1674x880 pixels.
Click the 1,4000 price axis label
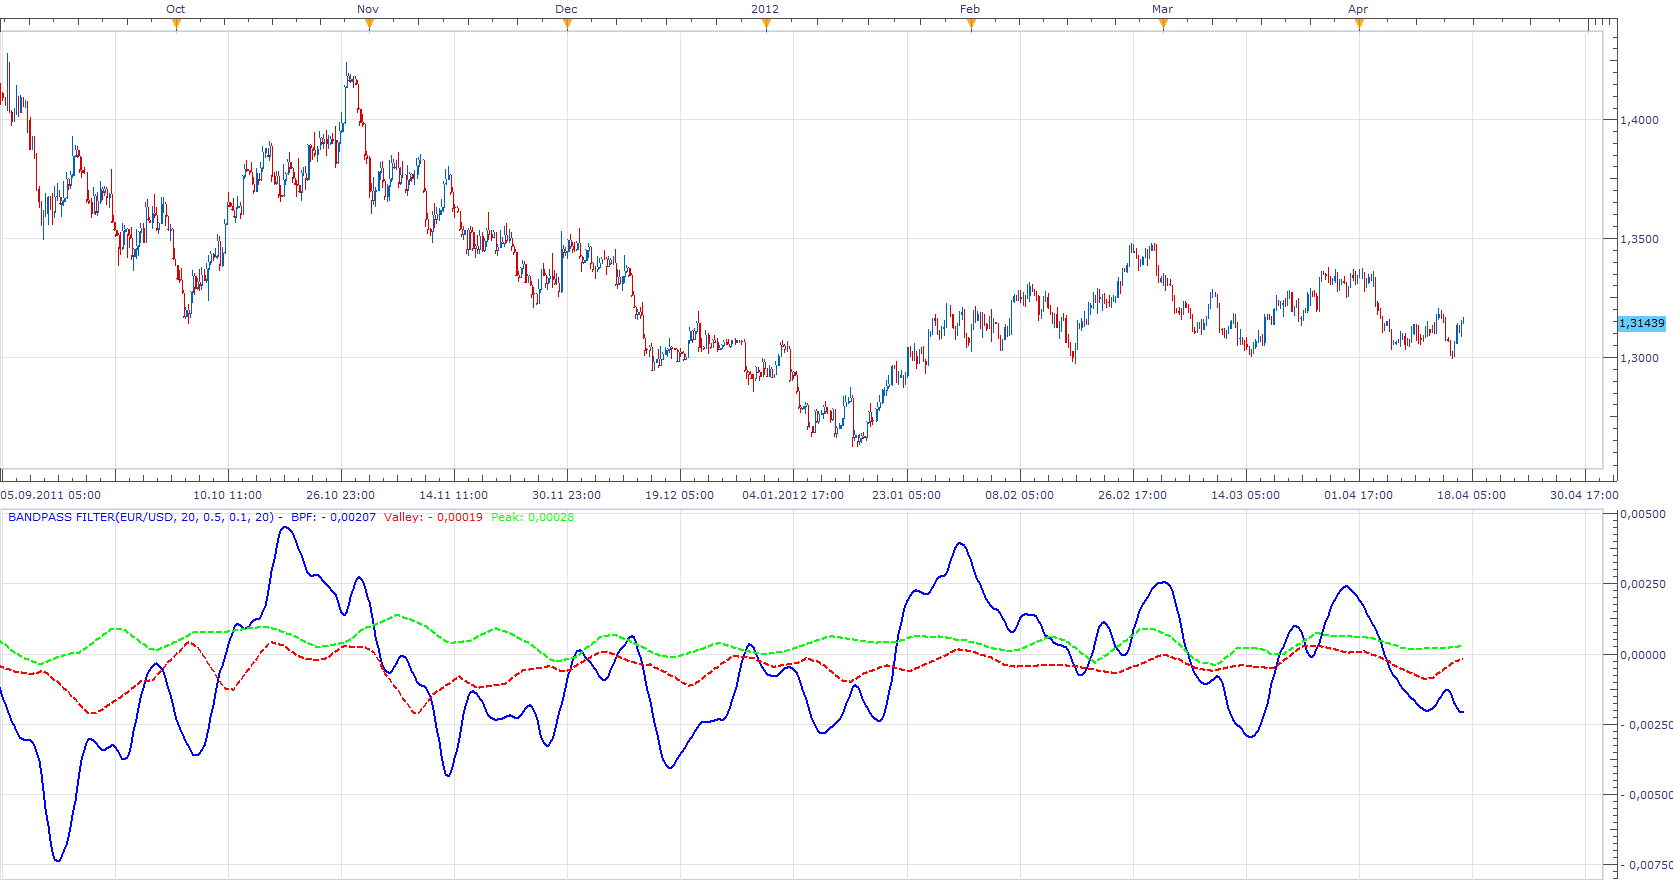[x=1640, y=120]
